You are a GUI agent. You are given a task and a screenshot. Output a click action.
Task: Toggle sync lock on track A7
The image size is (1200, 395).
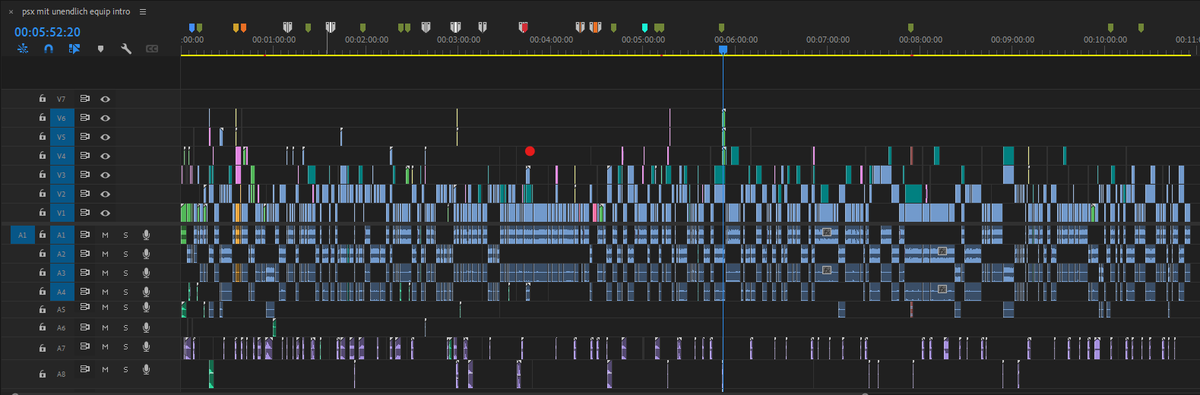point(85,347)
